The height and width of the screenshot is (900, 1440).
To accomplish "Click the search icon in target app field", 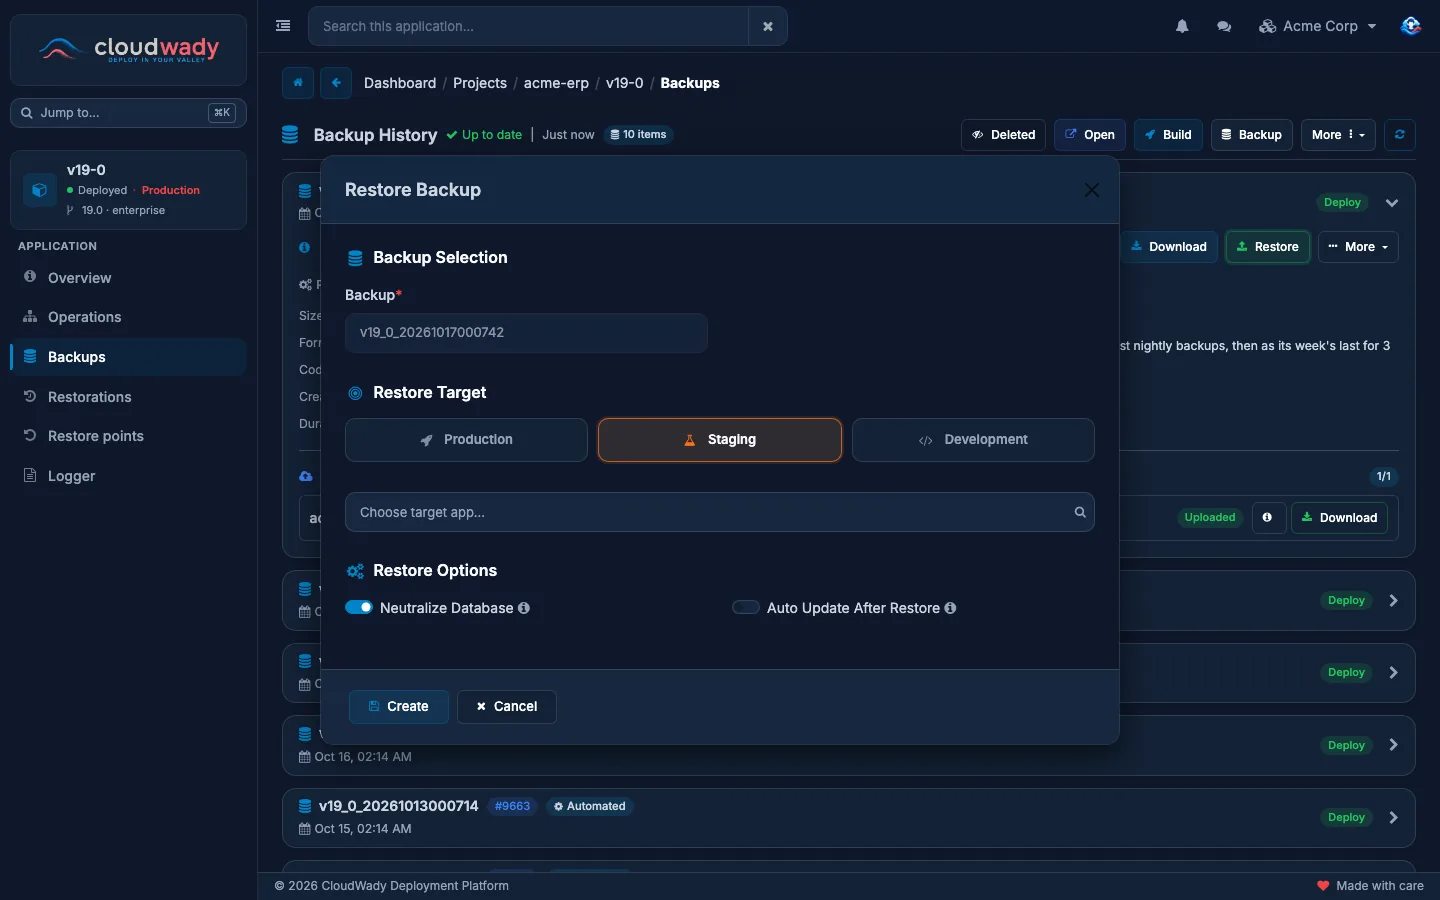I will [1080, 512].
